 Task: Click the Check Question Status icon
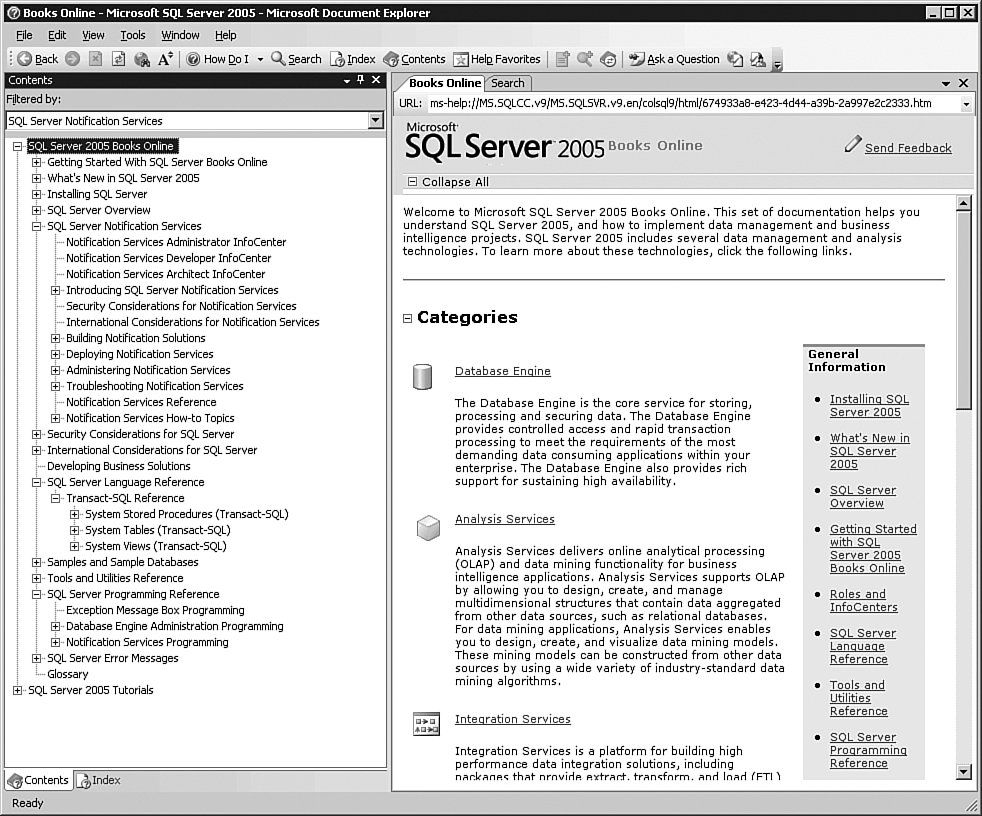coord(735,59)
